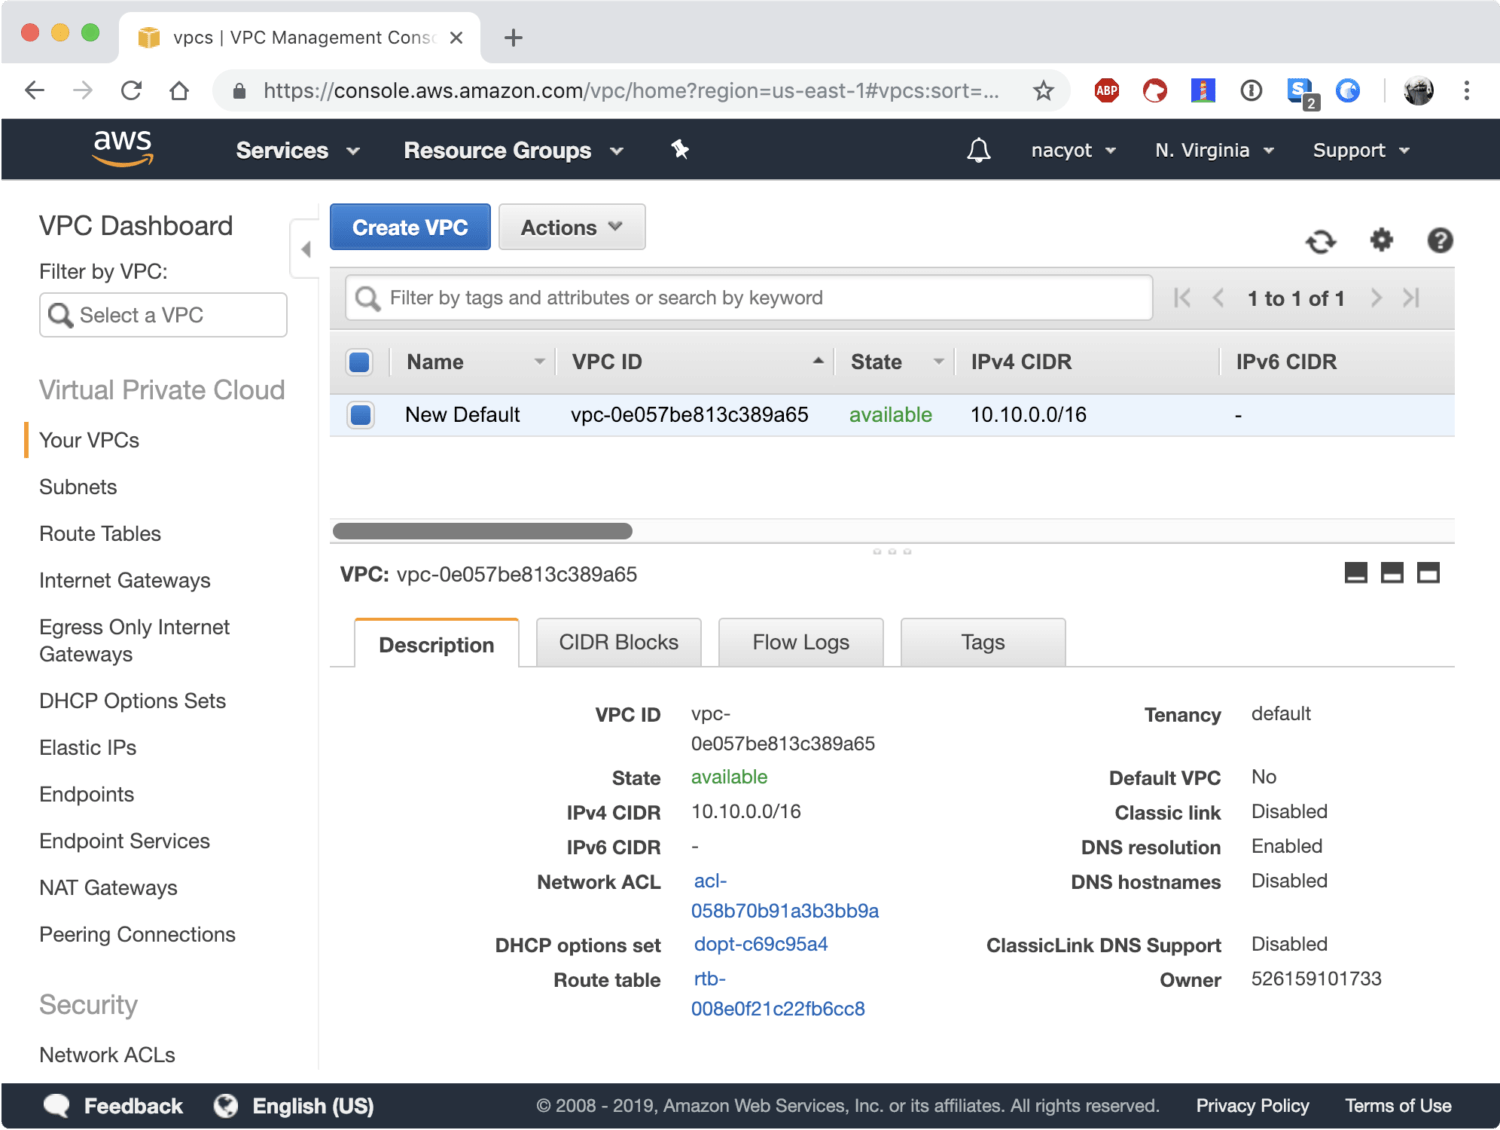Open Route Tables in the sidebar
The height and width of the screenshot is (1130, 1500).
pos(100,534)
